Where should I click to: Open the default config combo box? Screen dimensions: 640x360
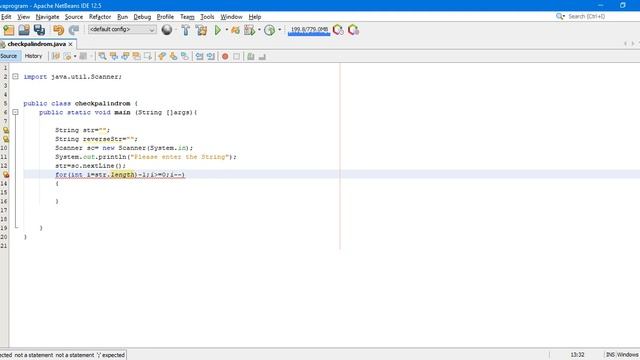(122, 29)
